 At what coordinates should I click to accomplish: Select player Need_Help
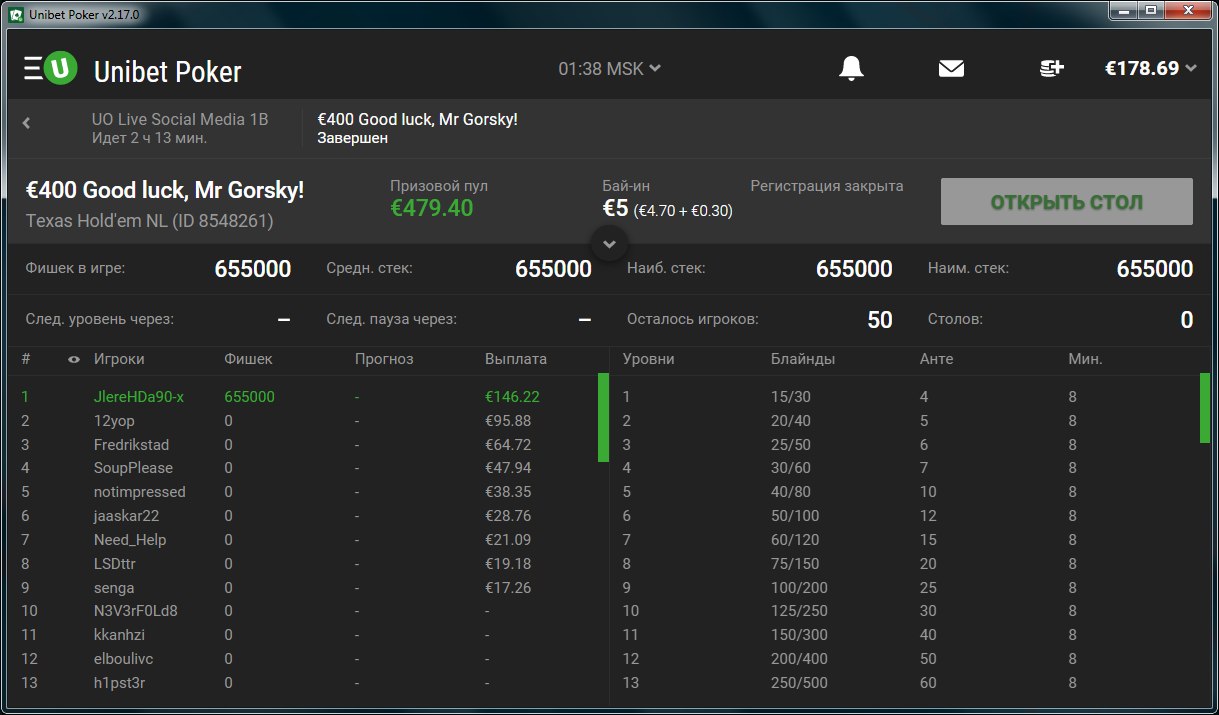130,540
